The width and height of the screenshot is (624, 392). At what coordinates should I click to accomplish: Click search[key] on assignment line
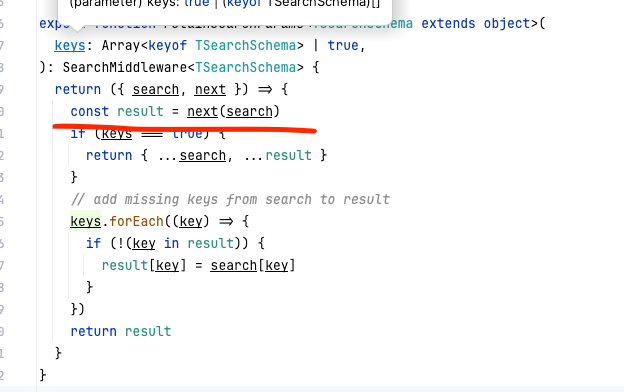tap(253, 265)
